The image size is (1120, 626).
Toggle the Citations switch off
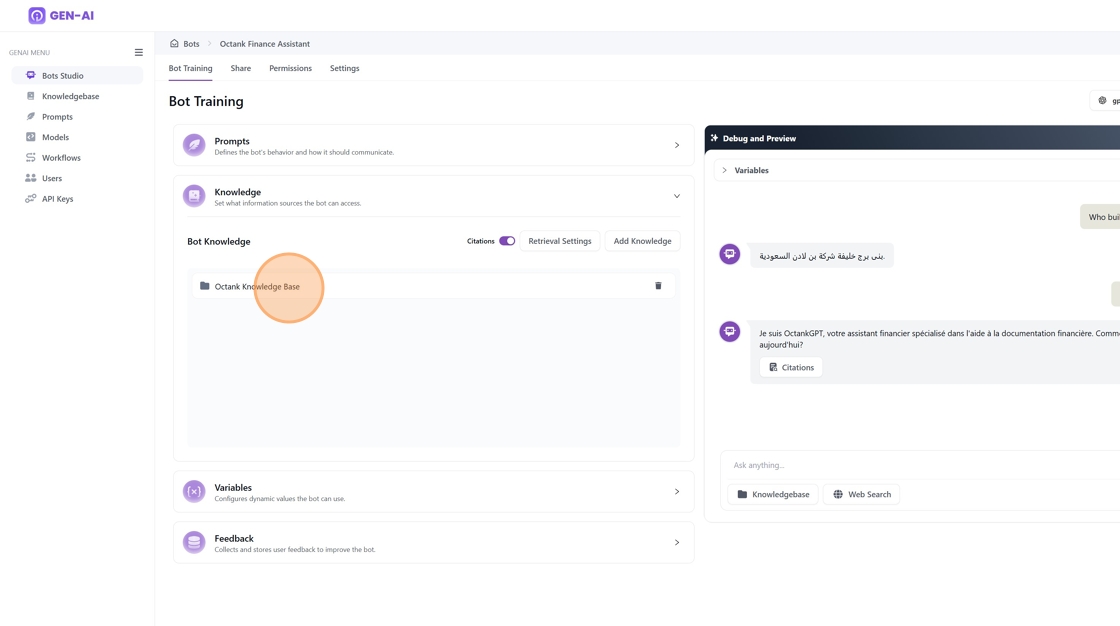pyautogui.click(x=507, y=241)
